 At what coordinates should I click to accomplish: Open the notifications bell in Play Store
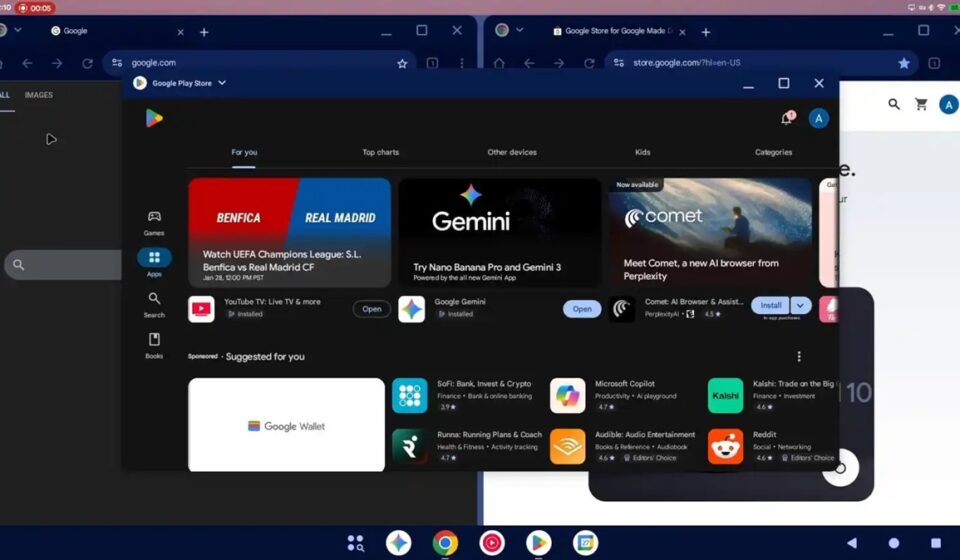[786, 119]
